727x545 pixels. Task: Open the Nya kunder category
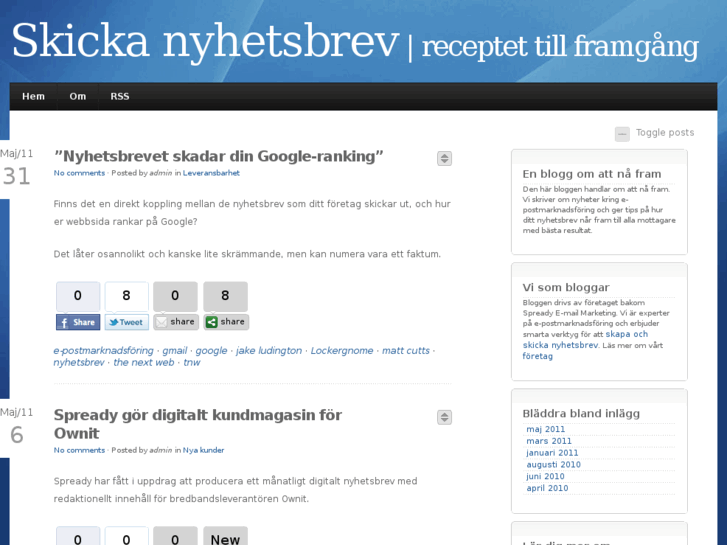[x=203, y=450]
